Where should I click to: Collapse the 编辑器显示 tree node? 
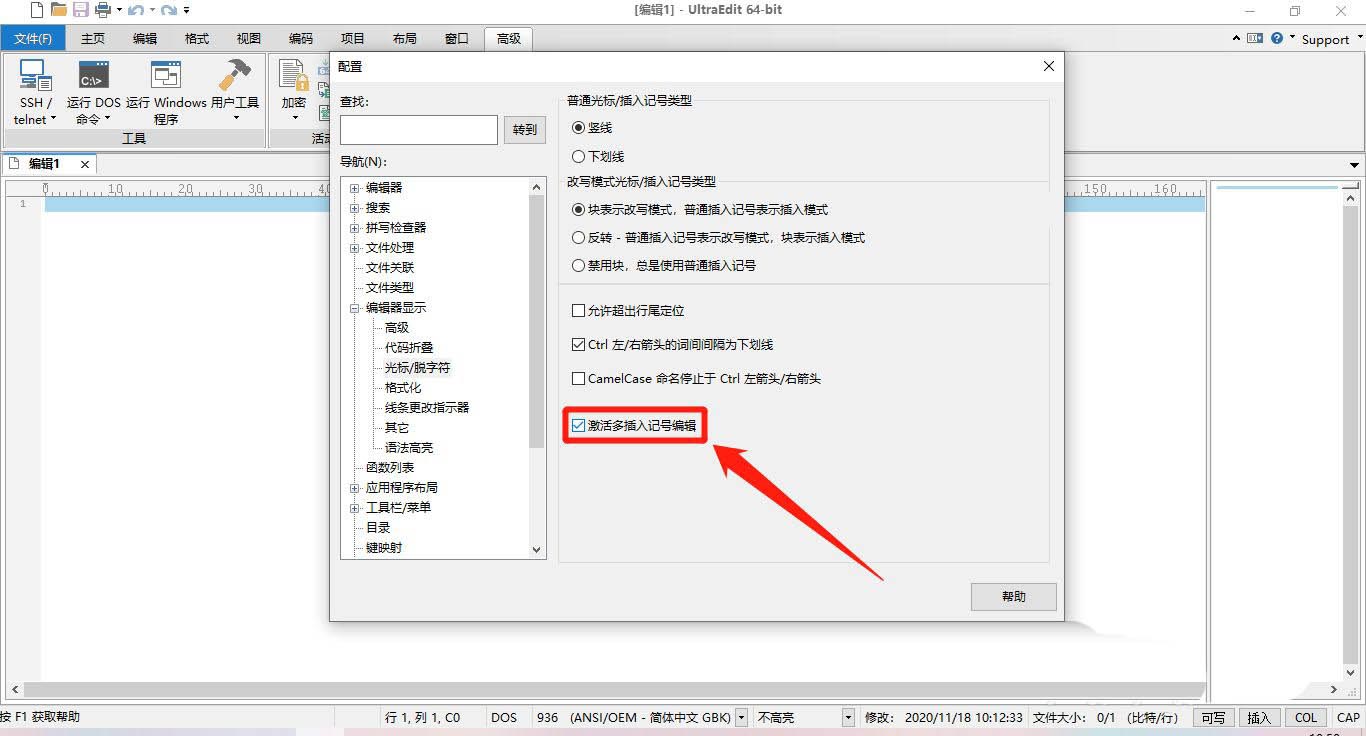pos(354,308)
